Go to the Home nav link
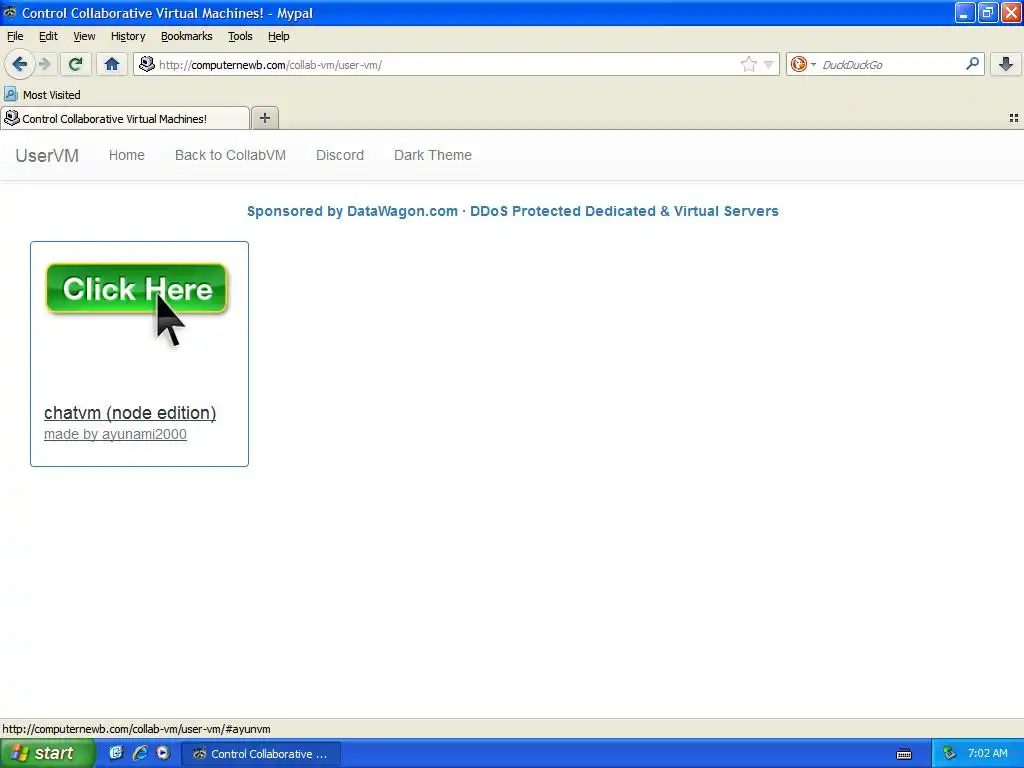Screen dimensions: 1024x768 tap(127, 155)
